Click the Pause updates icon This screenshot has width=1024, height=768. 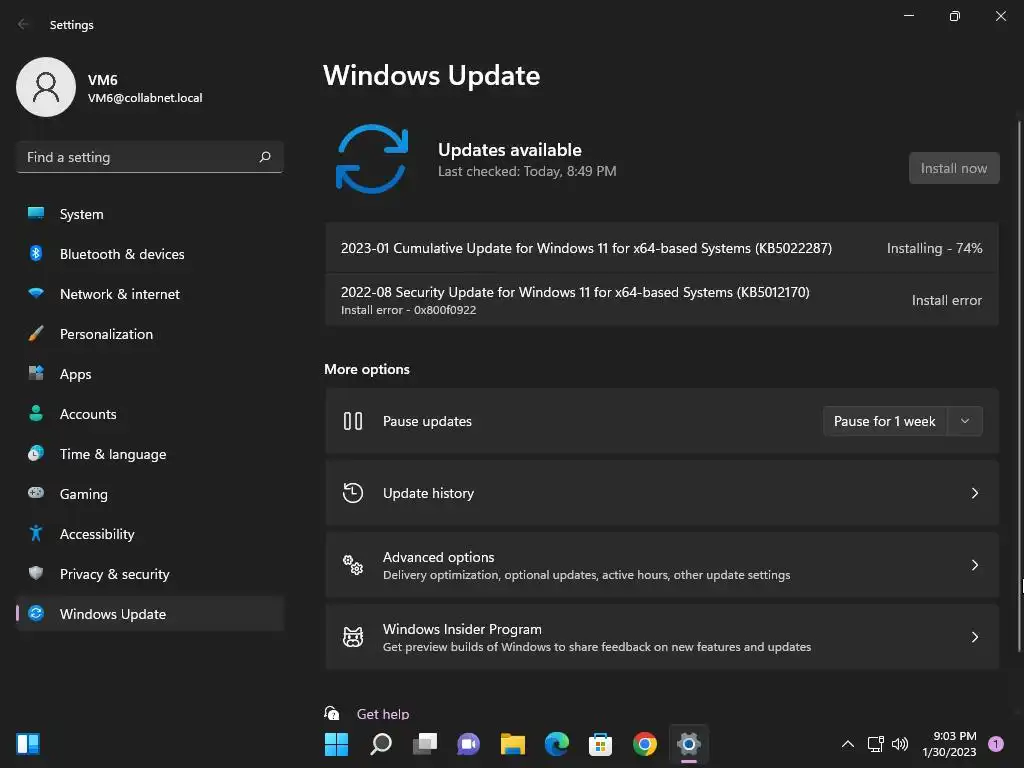coord(353,421)
